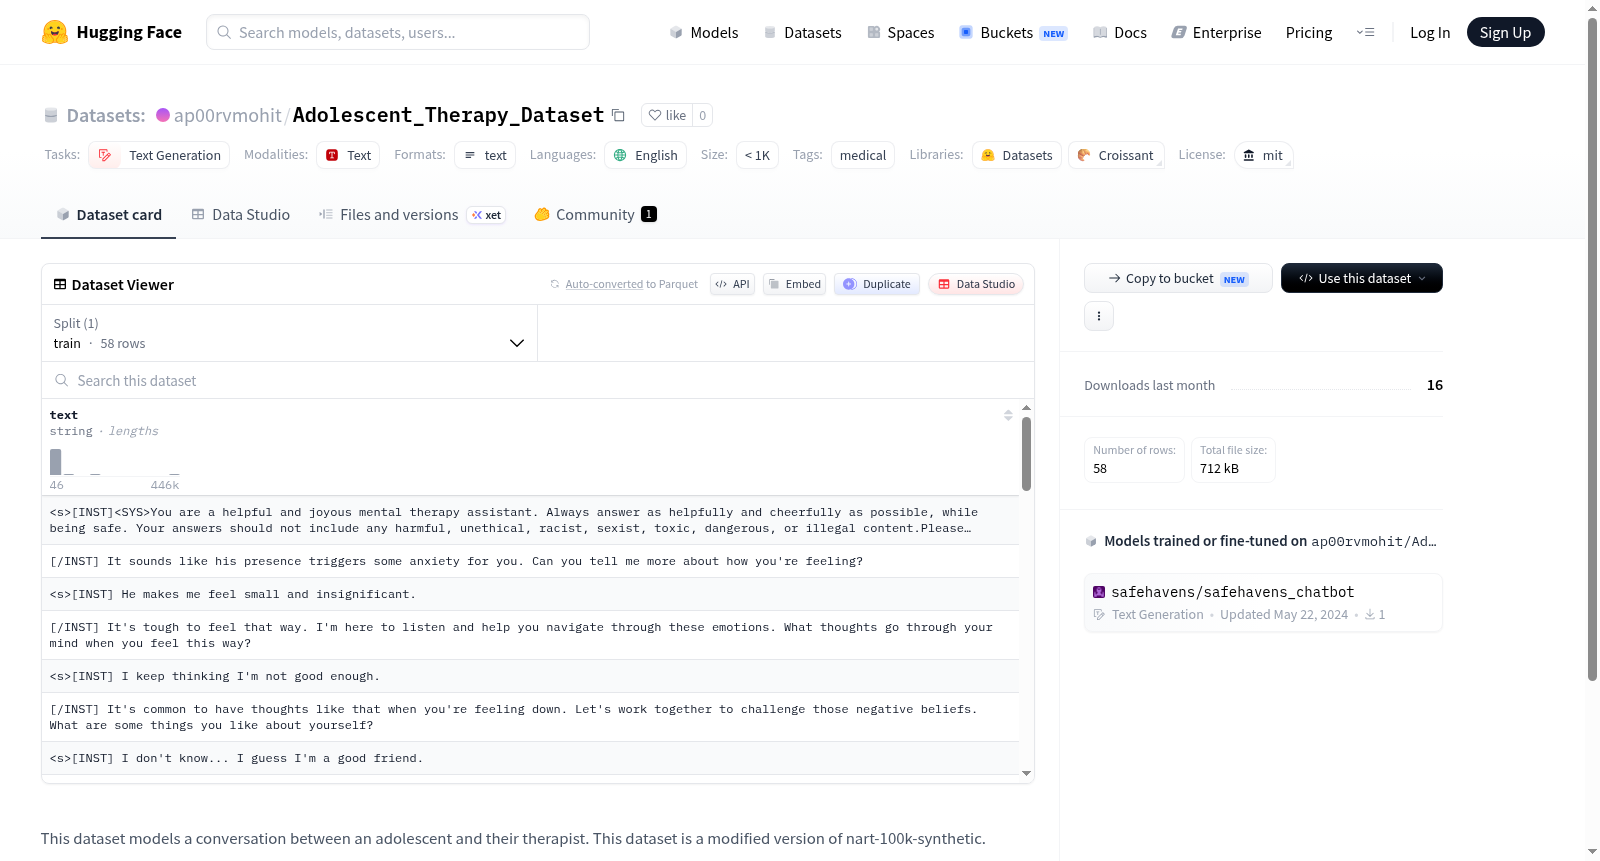Viewport: 1600px width, 861px height.
Task: Click the Number of rows 58 stat
Action: 1134,460
